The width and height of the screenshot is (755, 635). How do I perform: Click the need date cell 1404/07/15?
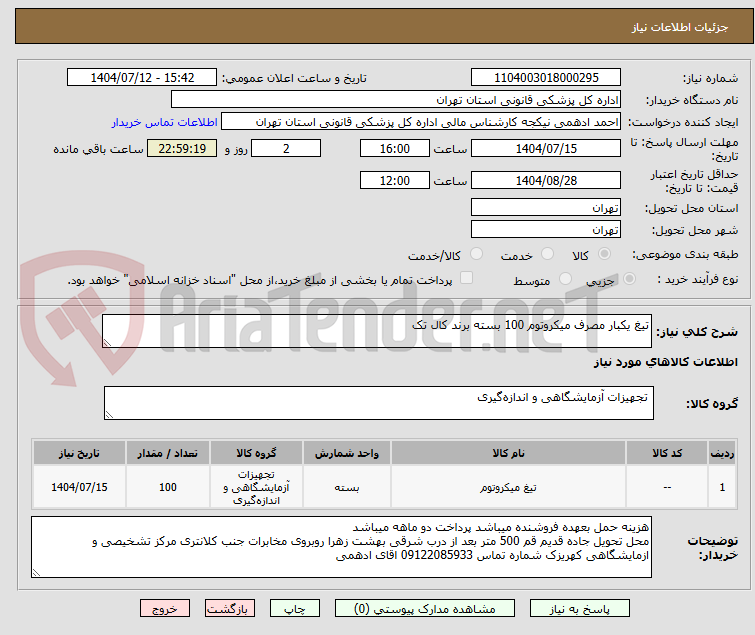click(79, 487)
